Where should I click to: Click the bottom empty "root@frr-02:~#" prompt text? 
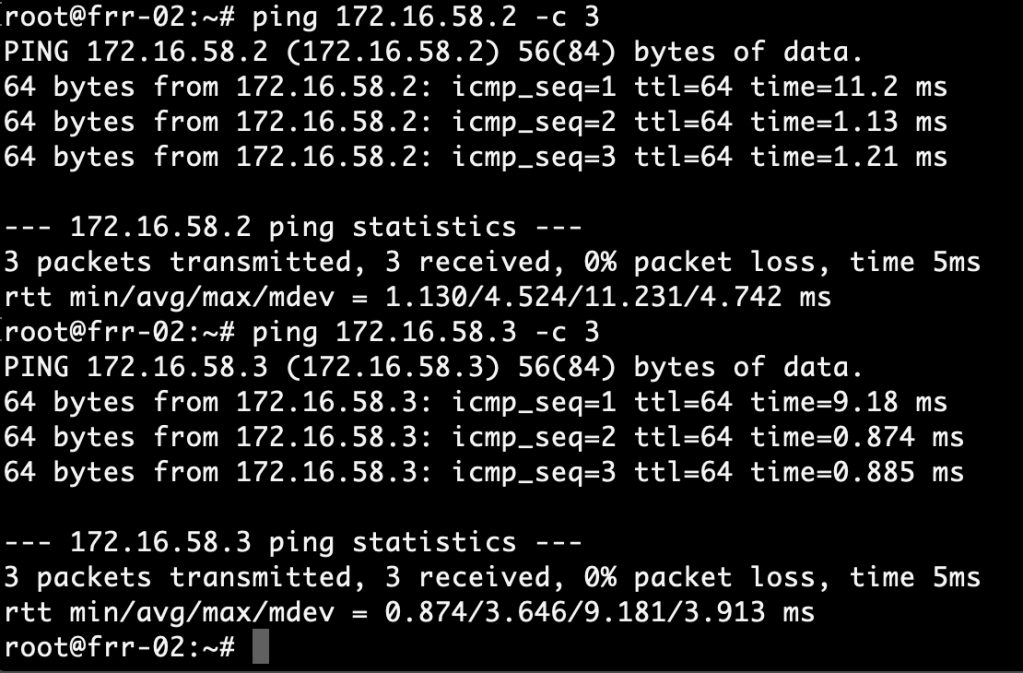(x=120, y=647)
